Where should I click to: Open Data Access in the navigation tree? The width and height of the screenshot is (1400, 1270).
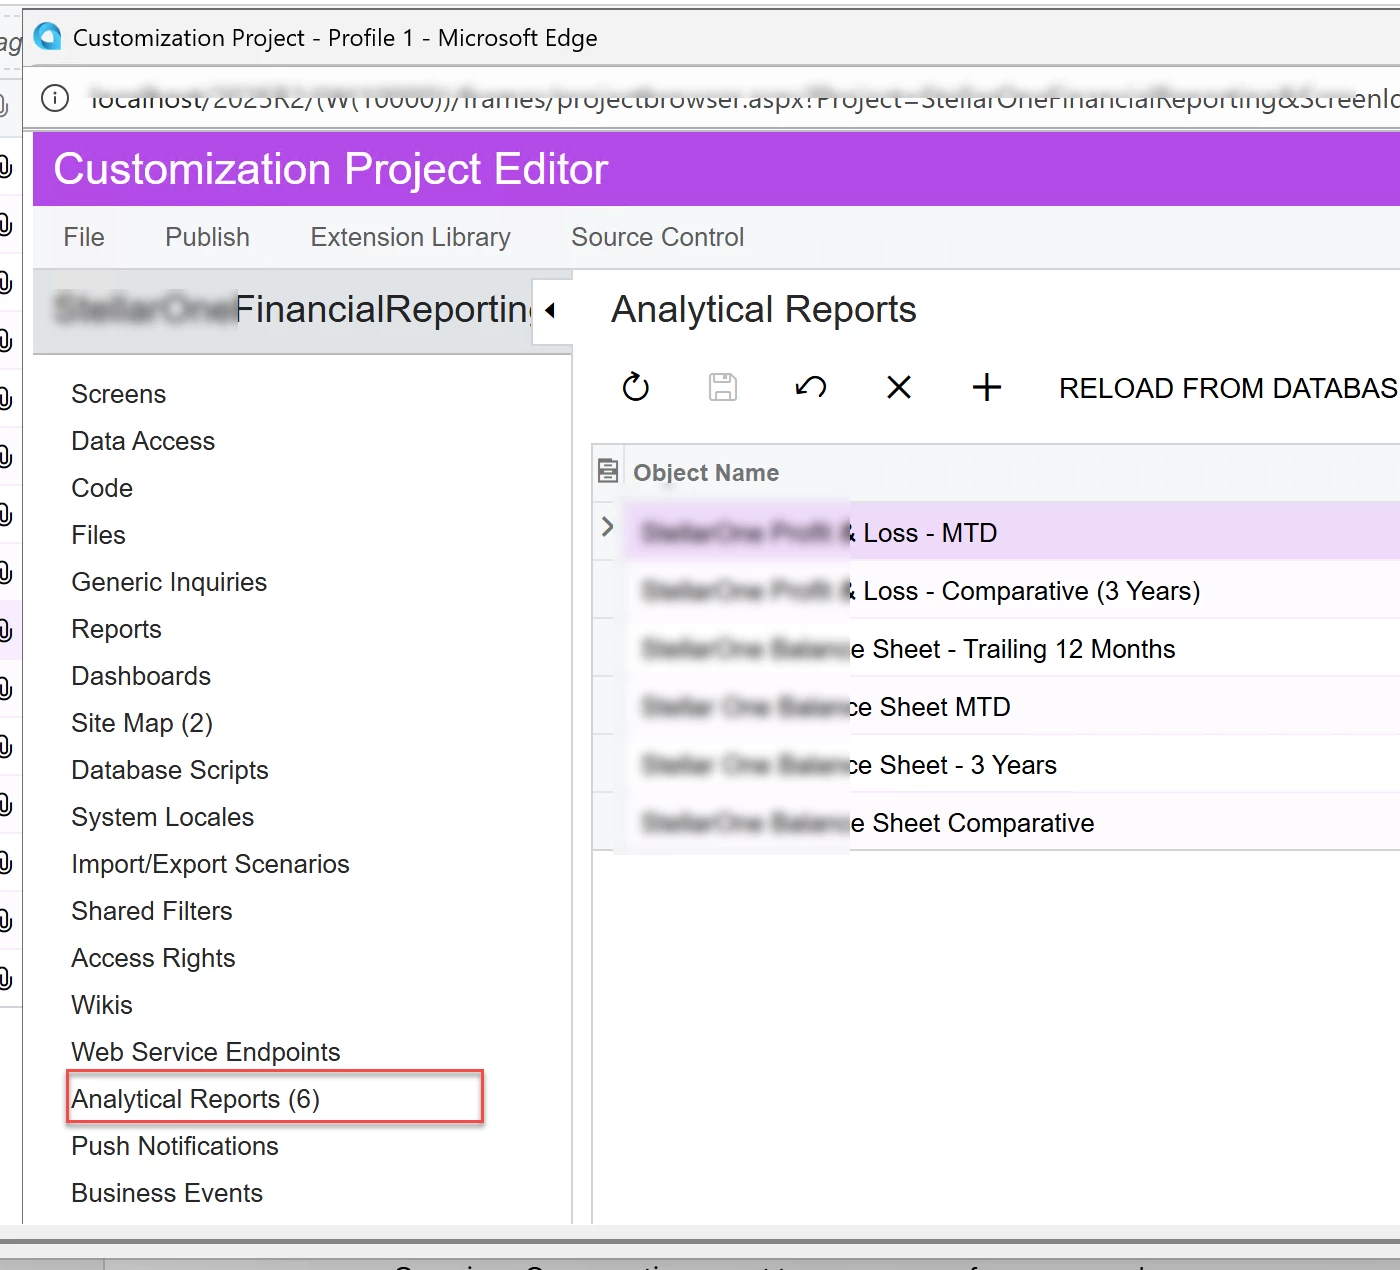click(143, 441)
